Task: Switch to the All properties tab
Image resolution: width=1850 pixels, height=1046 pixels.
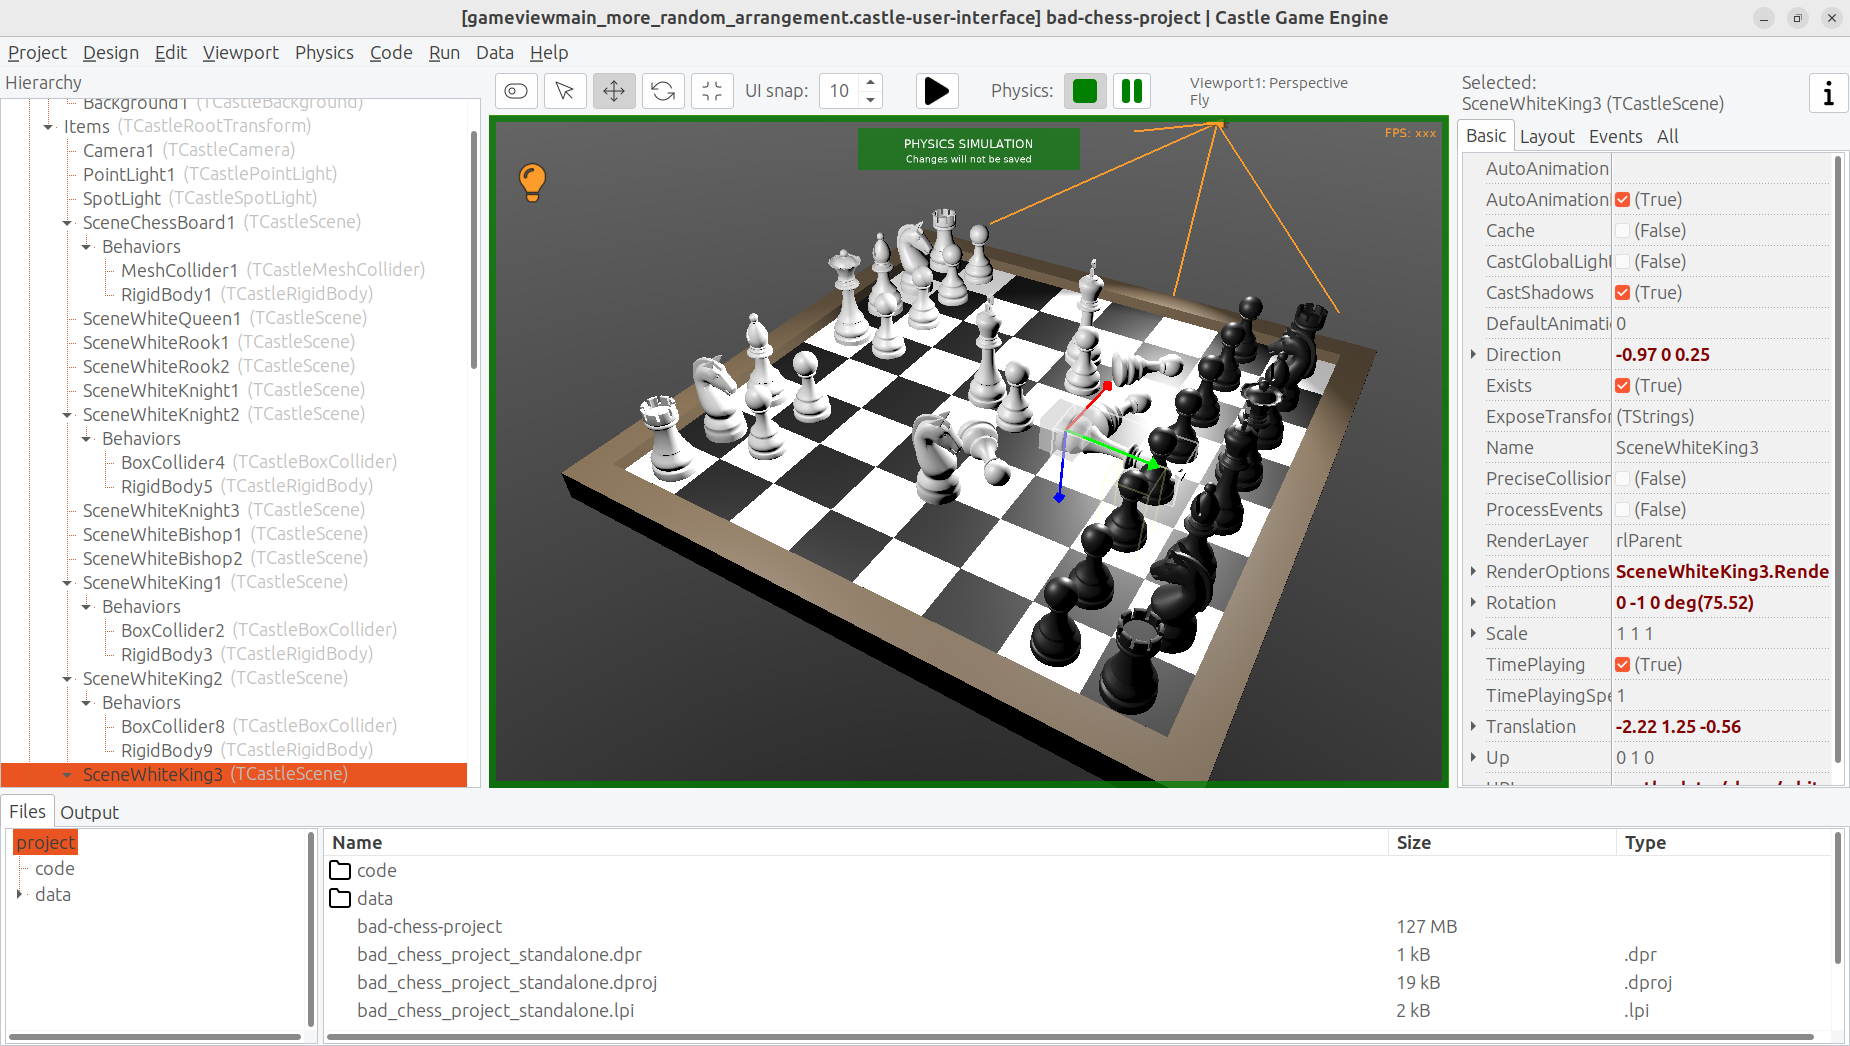Action: point(1667,137)
